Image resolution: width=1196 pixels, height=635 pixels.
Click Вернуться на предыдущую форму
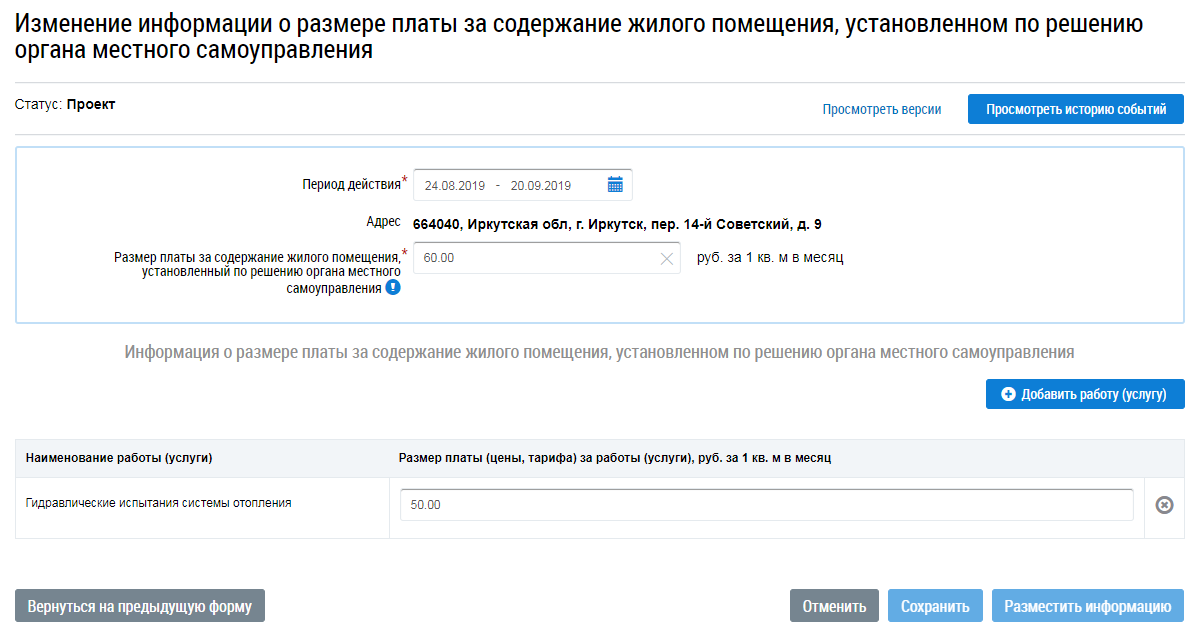pyautogui.click(x=140, y=606)
